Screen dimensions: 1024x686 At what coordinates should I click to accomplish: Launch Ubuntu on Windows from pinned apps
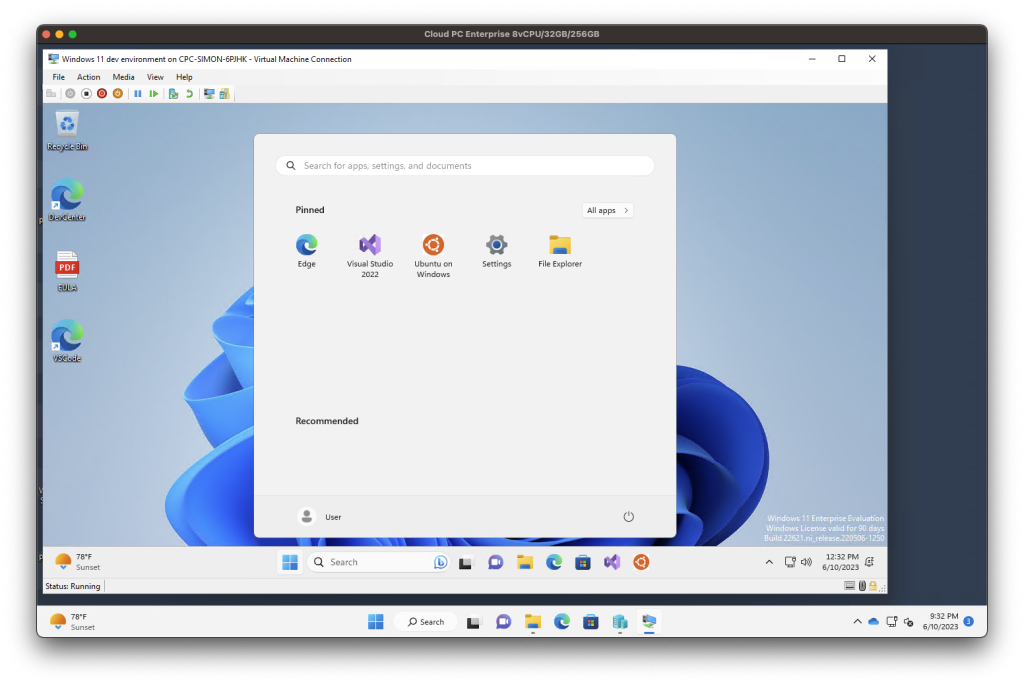[x=433, y=254]
